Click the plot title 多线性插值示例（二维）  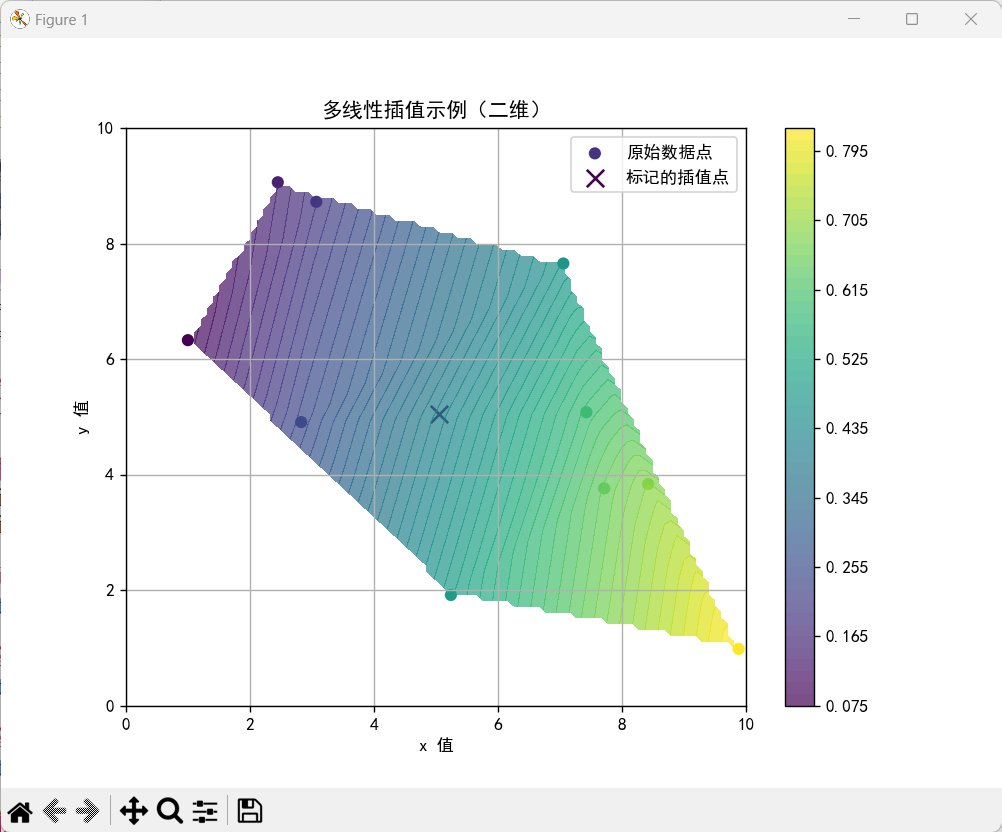tap(435, 109)
